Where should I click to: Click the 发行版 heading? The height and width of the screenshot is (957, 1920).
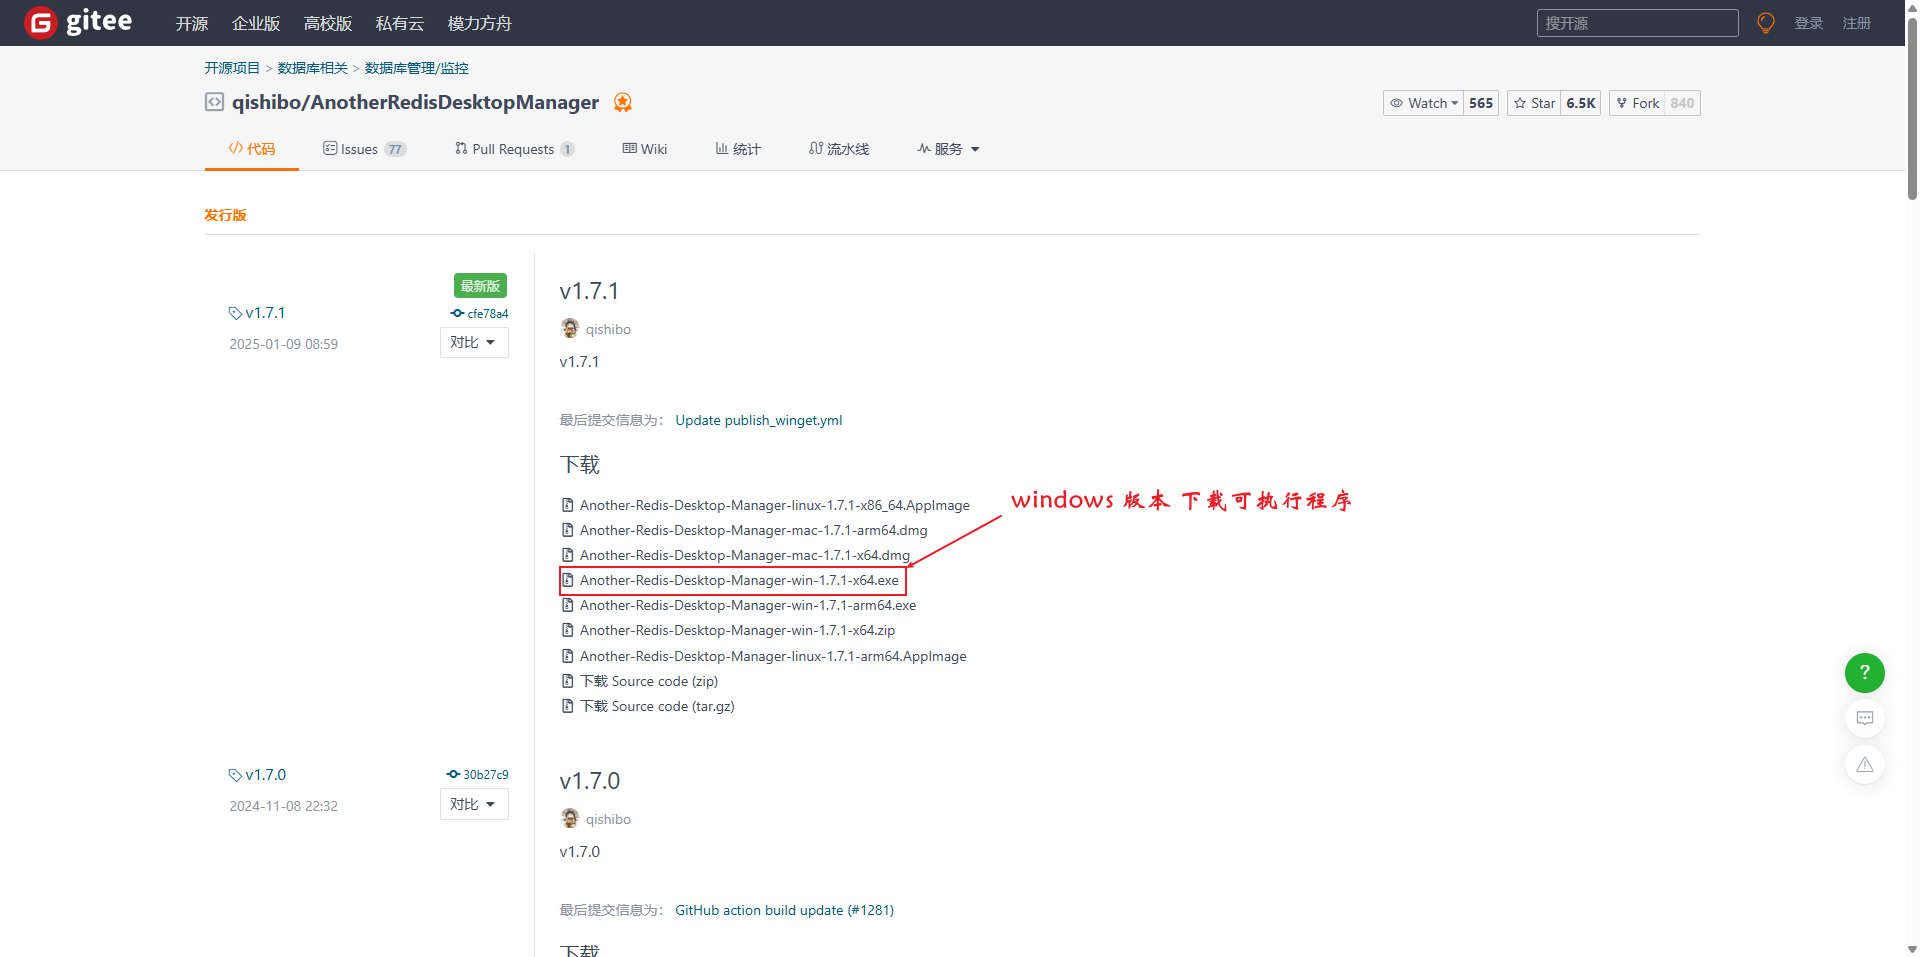coord(225,215)
